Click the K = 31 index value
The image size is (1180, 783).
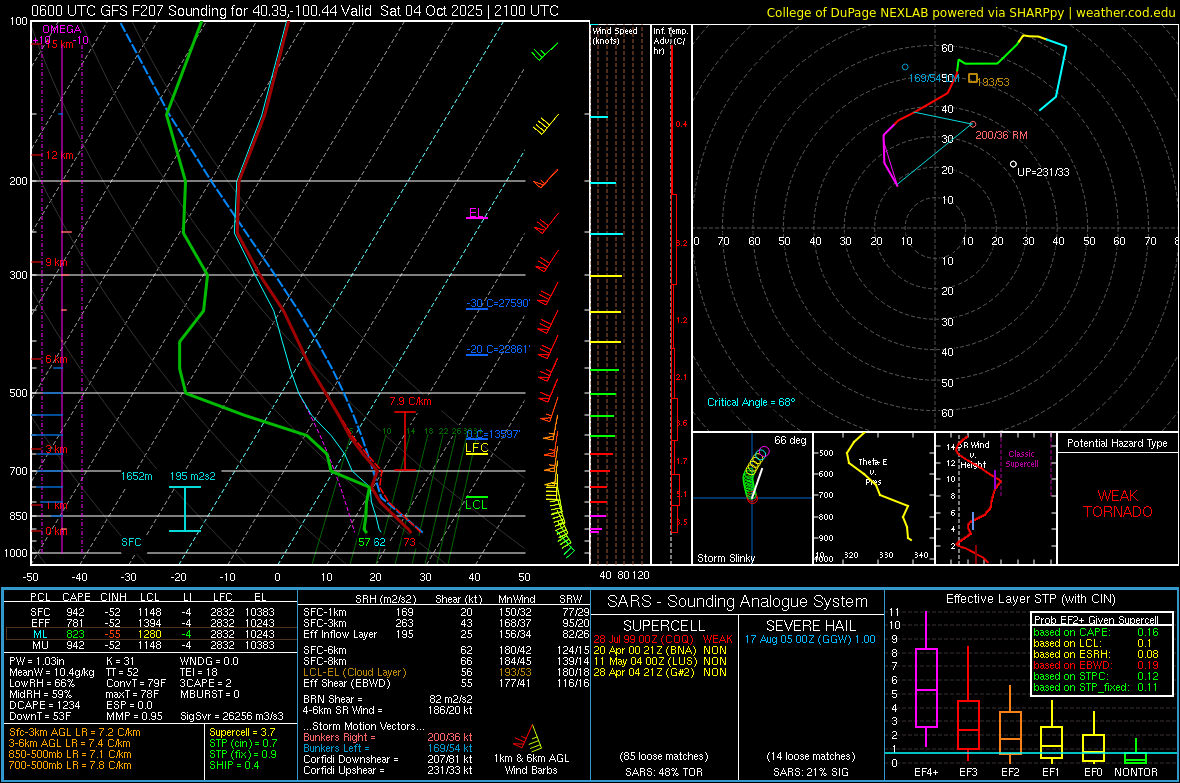tap(120, 661)
